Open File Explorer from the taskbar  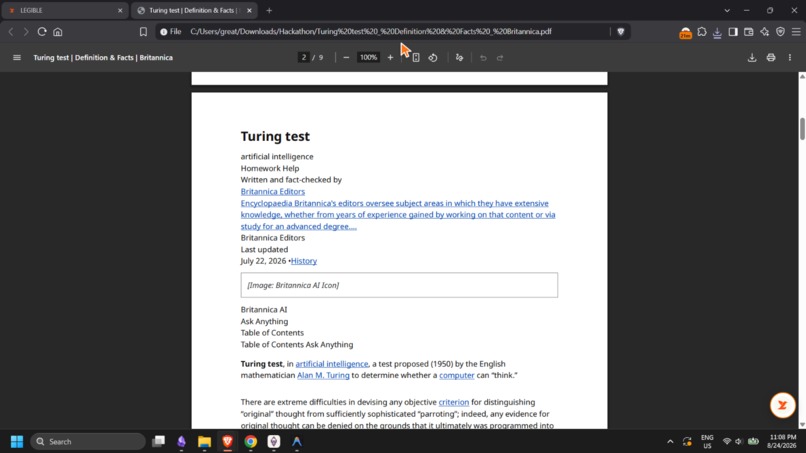click(205, 441)
